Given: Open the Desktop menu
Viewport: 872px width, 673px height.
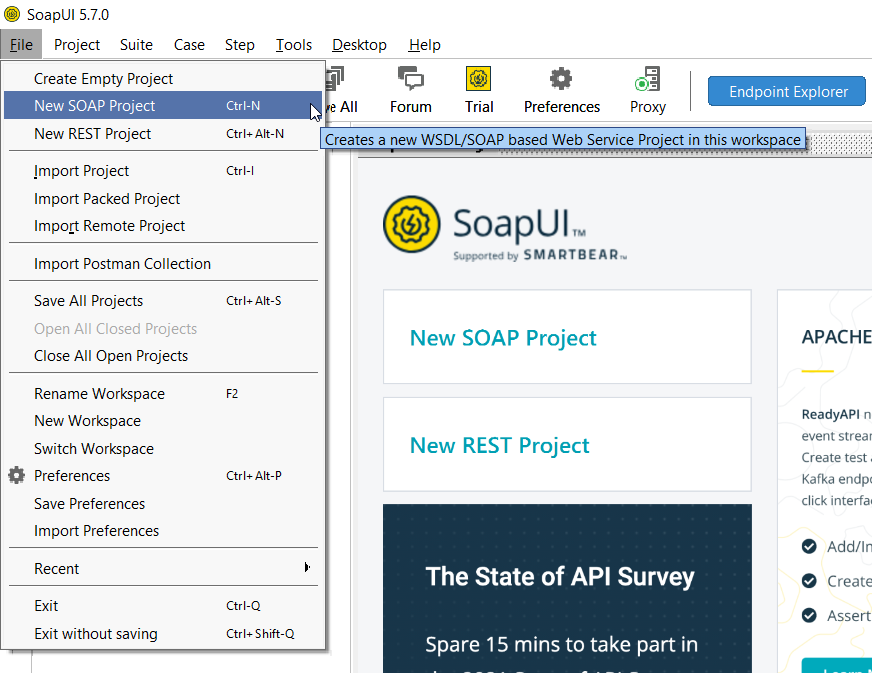Looking at the screenshot, I should point(359,44).
